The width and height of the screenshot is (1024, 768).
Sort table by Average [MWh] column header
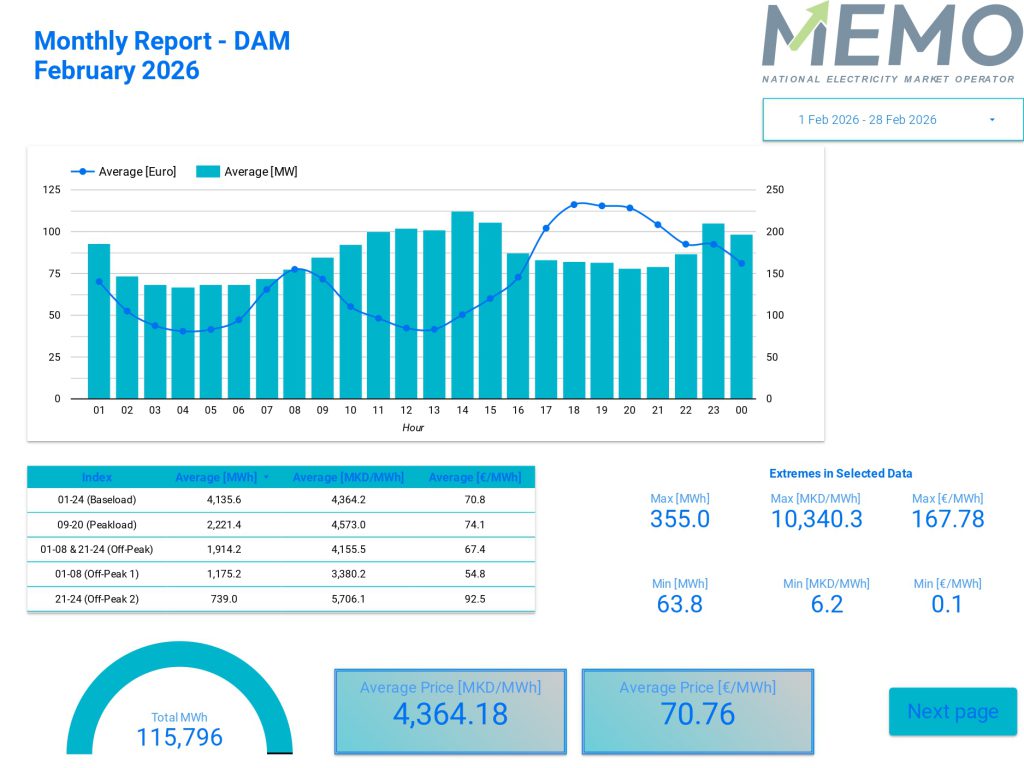pyautogui.click(x=217, y=477)
